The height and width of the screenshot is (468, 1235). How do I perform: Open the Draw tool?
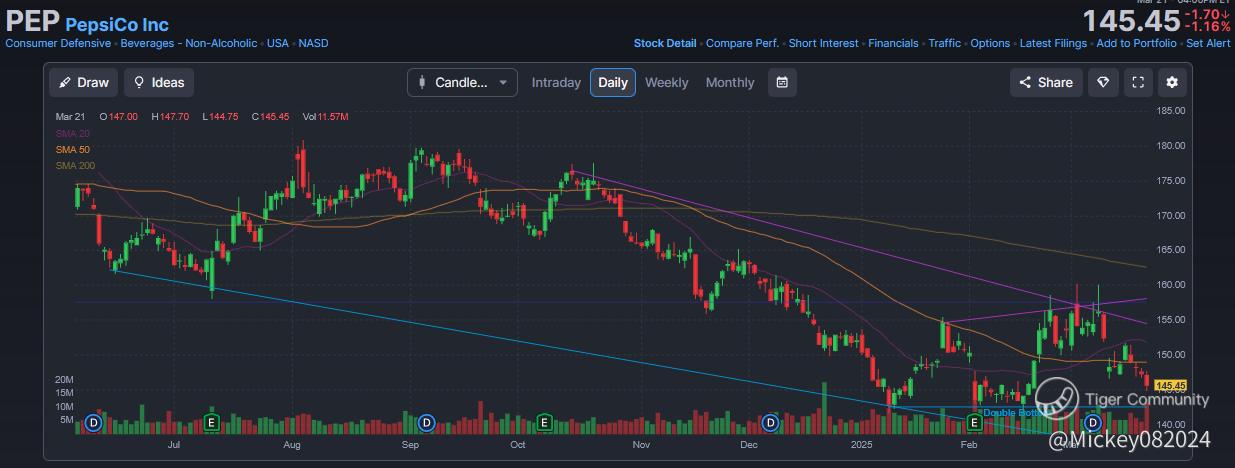click(x=83, y=83)
